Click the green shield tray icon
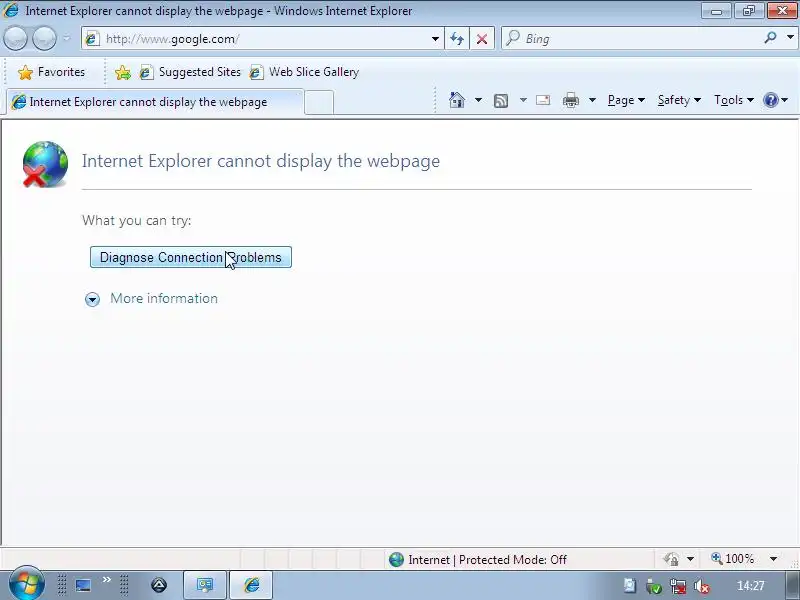800x600 pixels. click(654, 586)
